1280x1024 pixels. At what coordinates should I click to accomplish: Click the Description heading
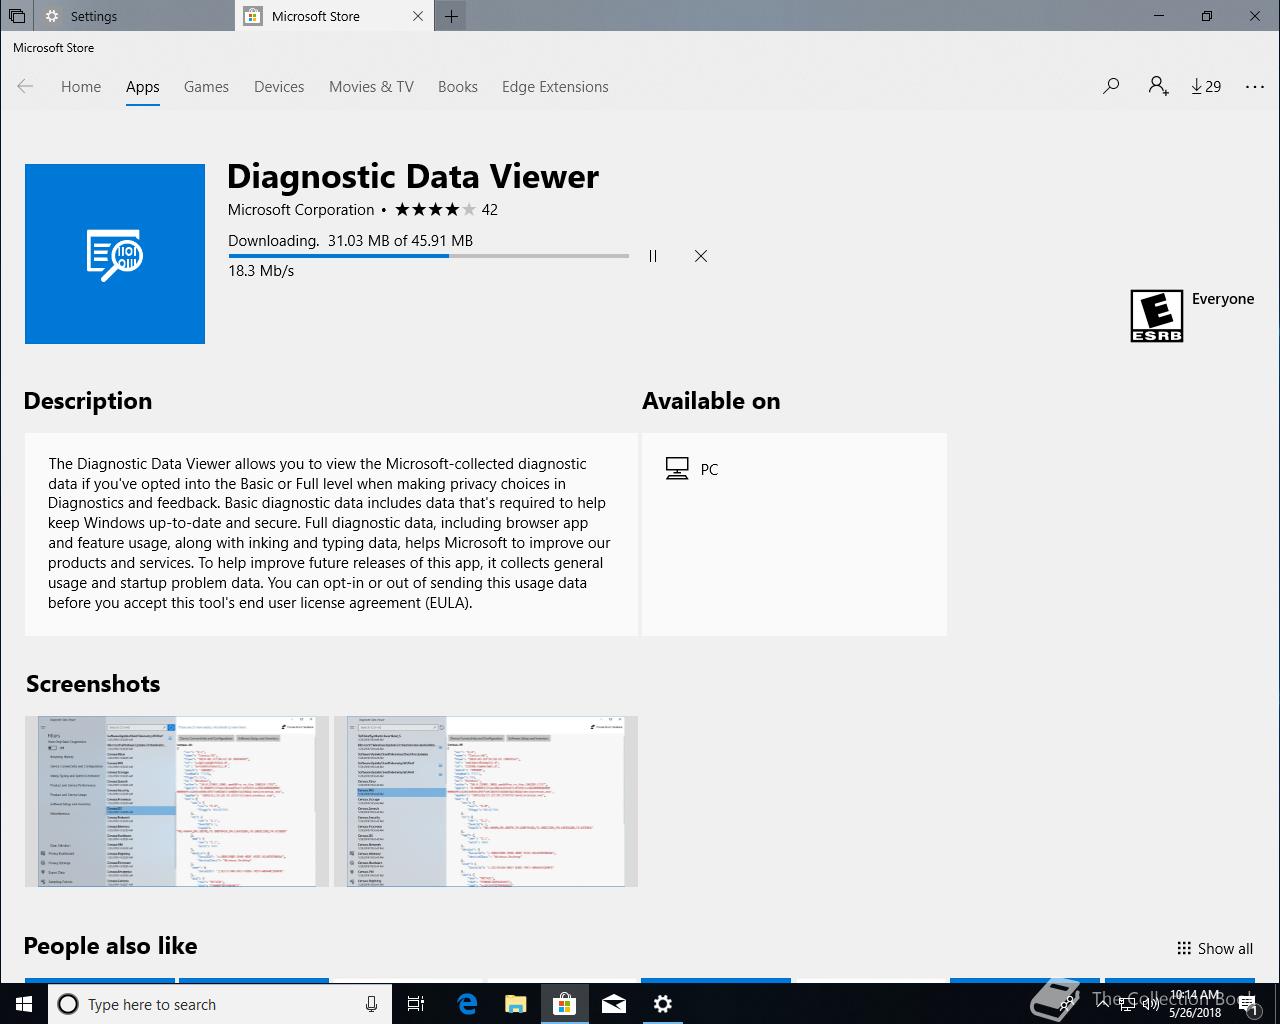(88, 401)
